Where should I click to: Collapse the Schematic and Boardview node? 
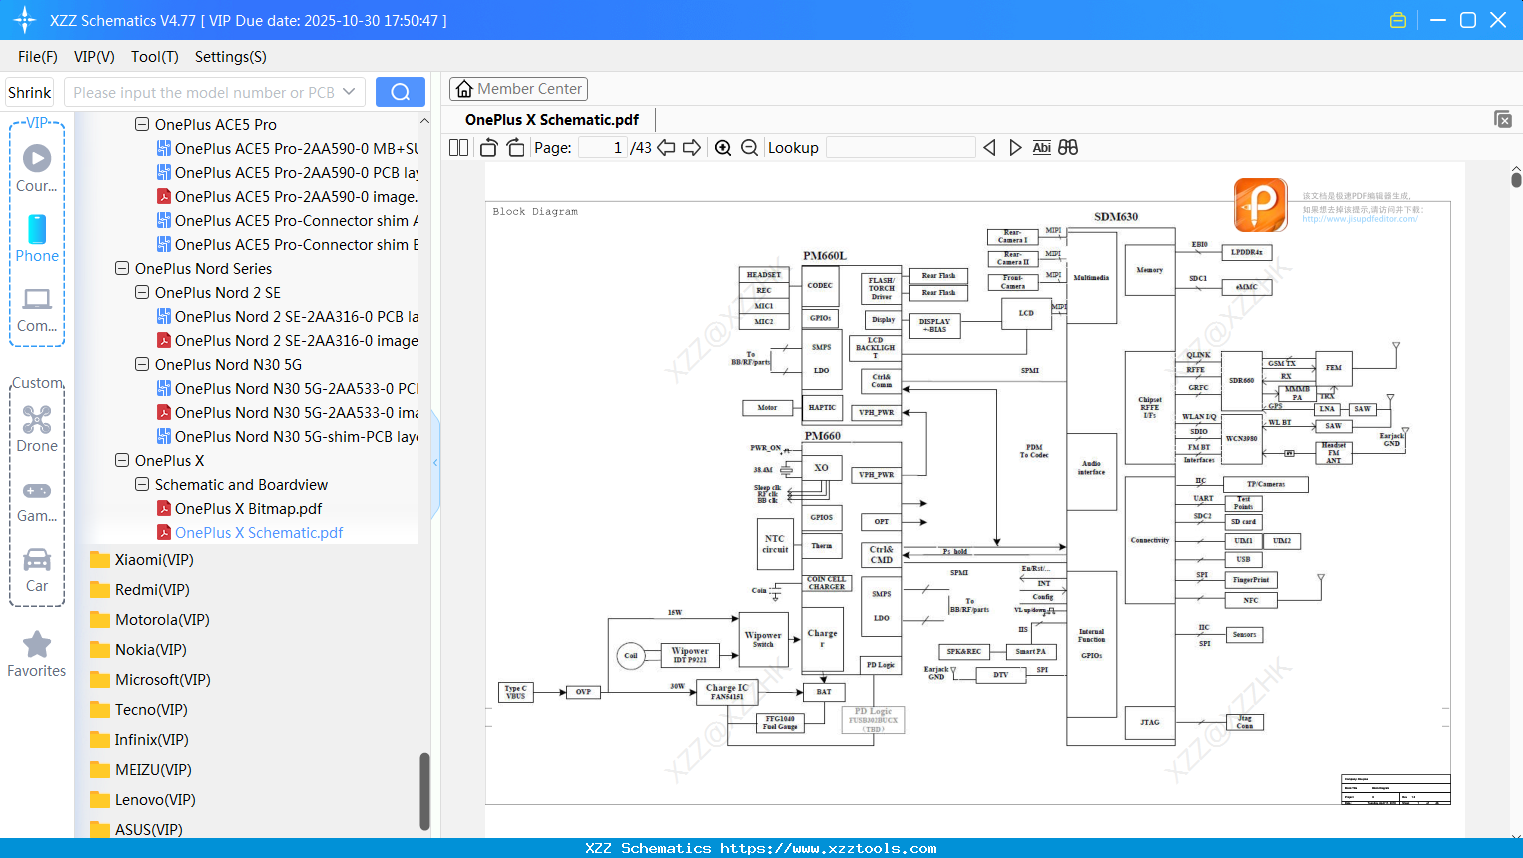pyautogui.click(x=142, y=484)
